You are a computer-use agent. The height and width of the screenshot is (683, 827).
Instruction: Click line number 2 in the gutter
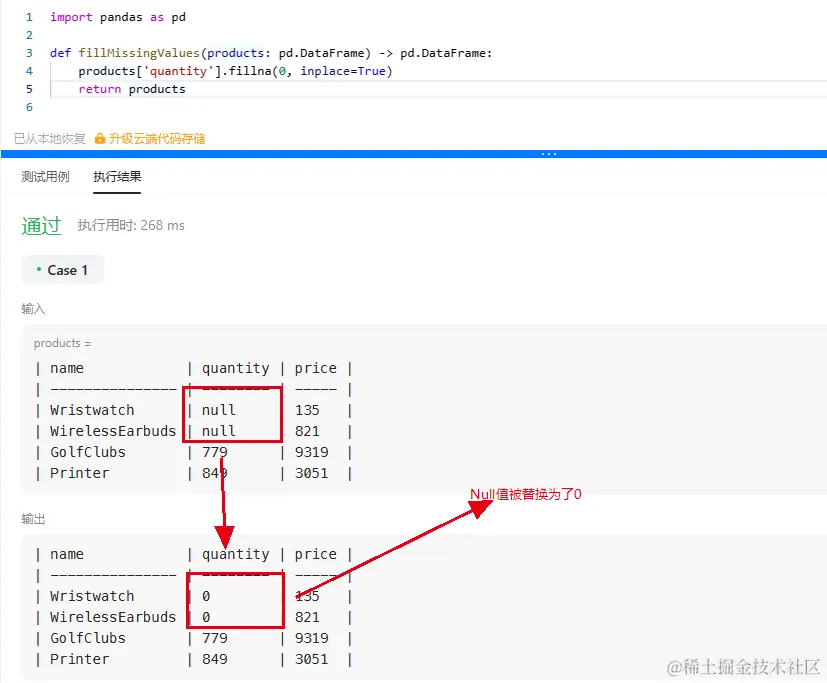point(30,35)
